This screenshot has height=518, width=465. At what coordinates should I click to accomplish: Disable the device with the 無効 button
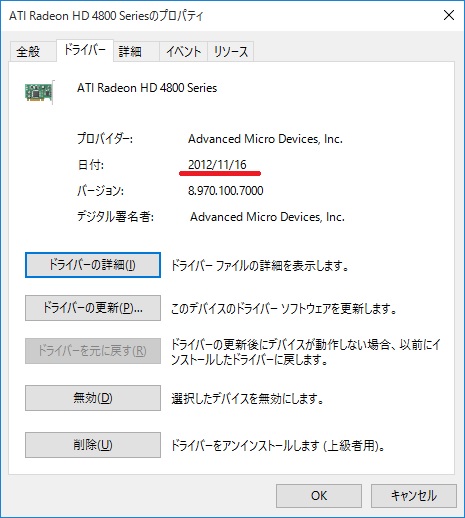[x=93, y=398]
